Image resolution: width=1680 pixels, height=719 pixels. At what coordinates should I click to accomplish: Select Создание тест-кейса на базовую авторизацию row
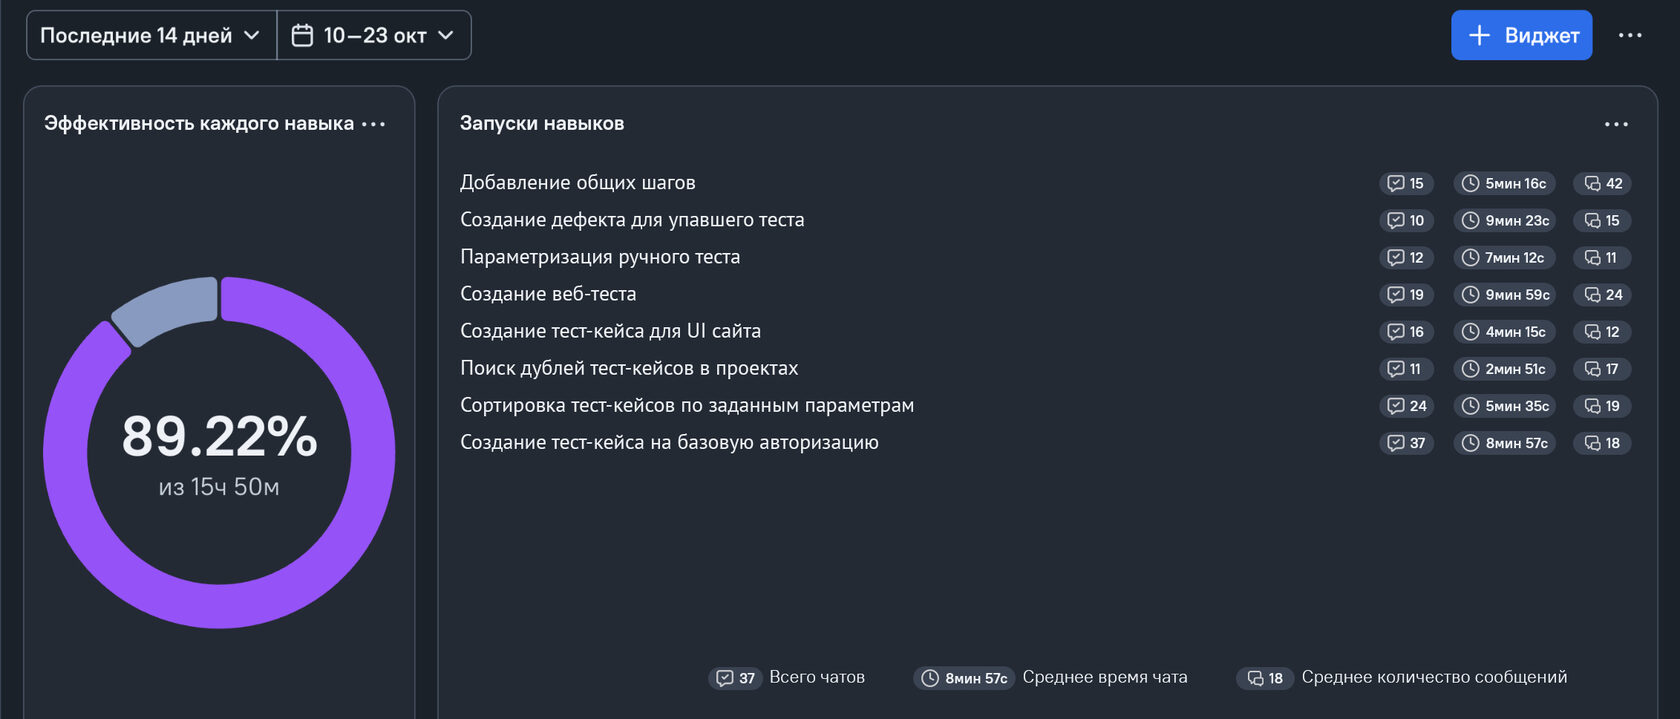tap(669, 442)
